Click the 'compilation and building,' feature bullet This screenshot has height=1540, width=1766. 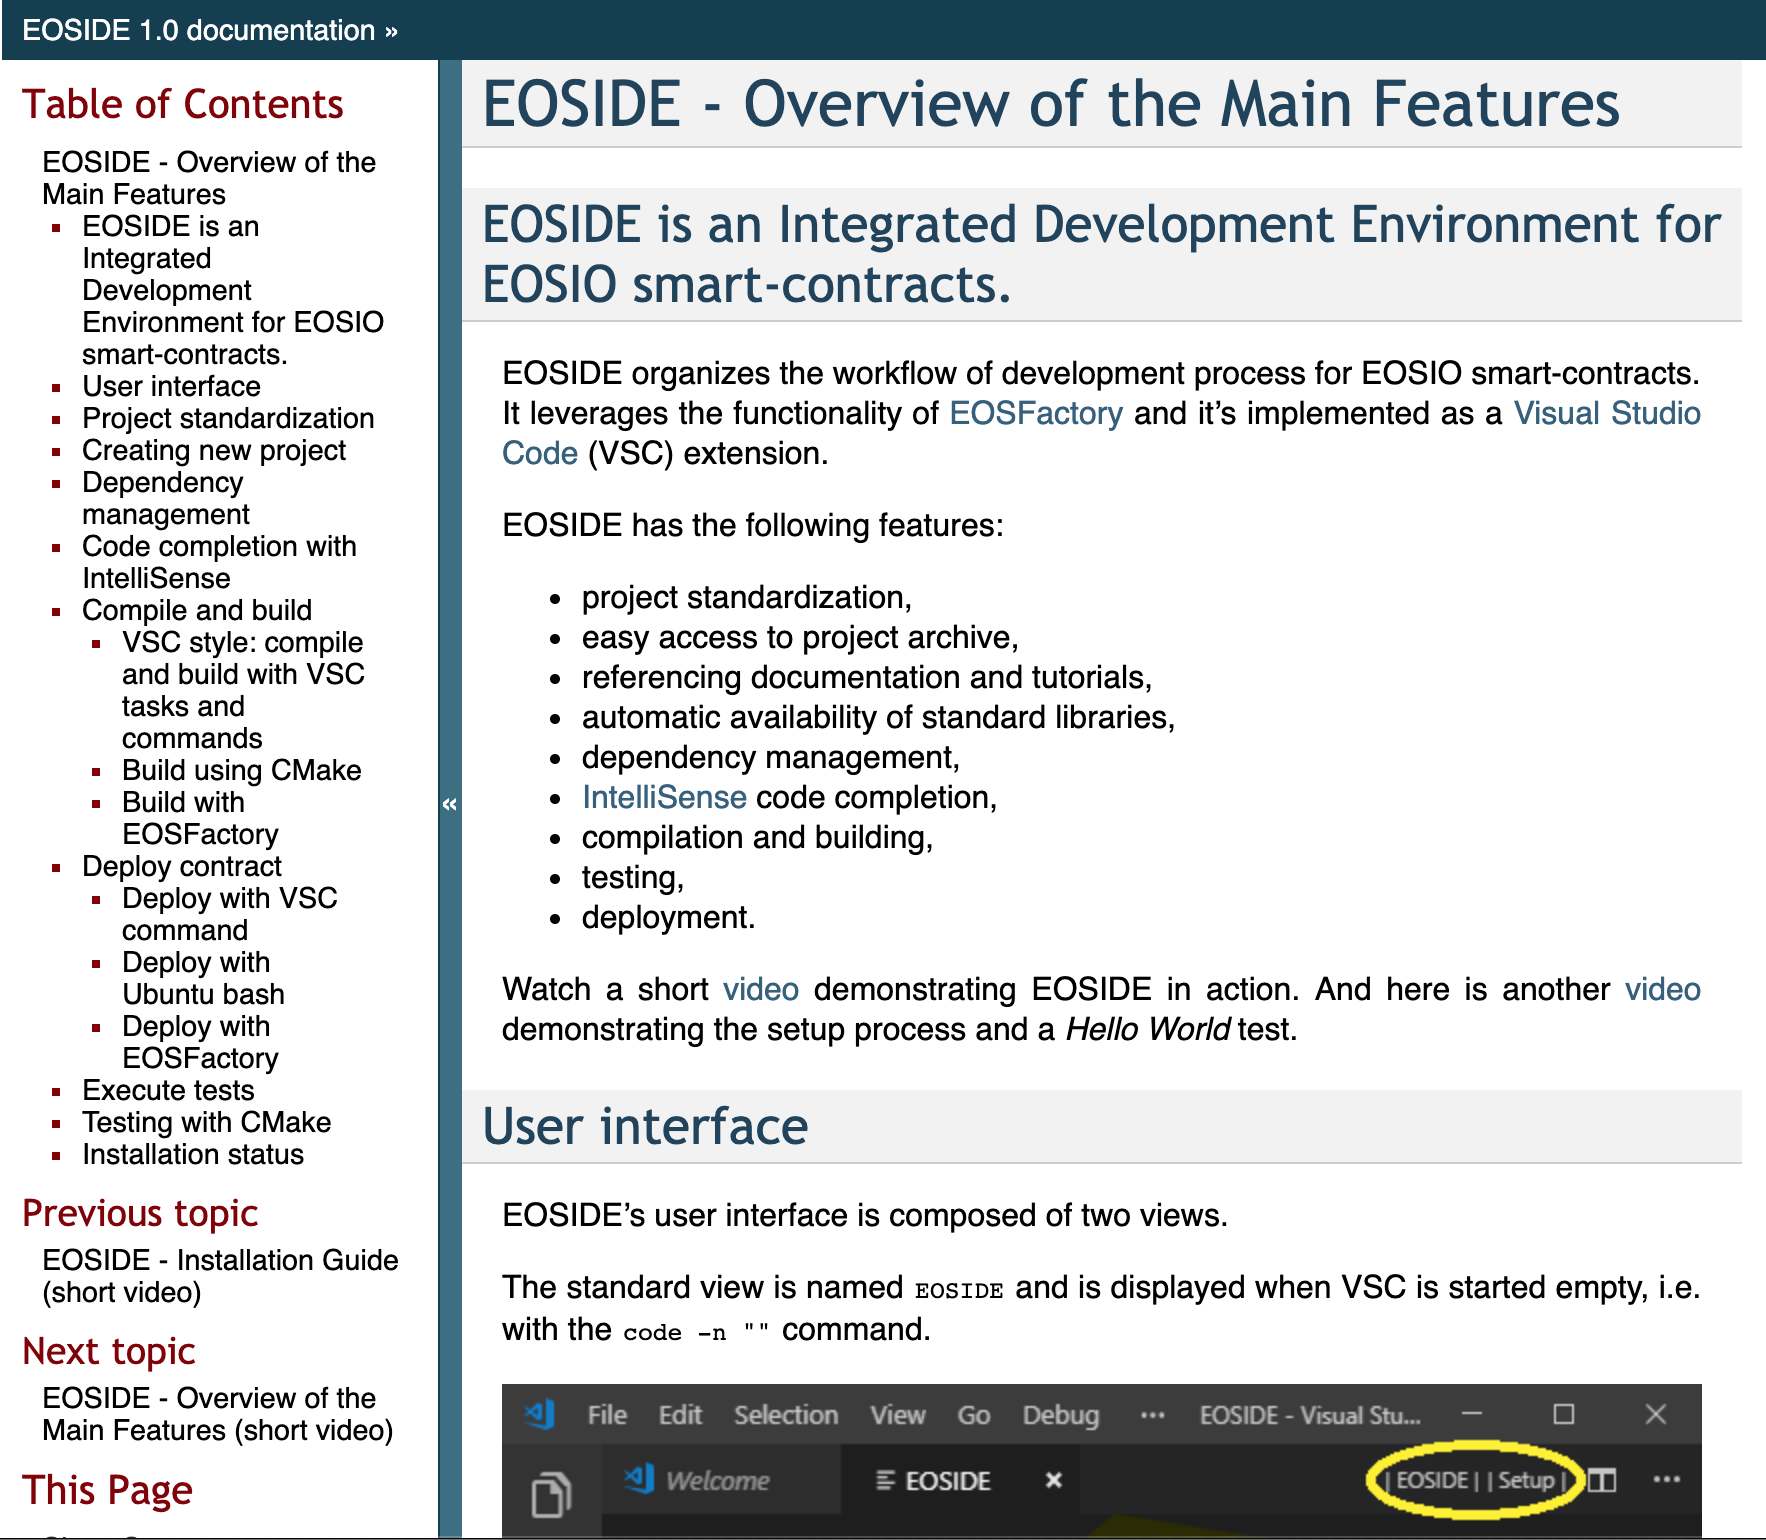757,837
